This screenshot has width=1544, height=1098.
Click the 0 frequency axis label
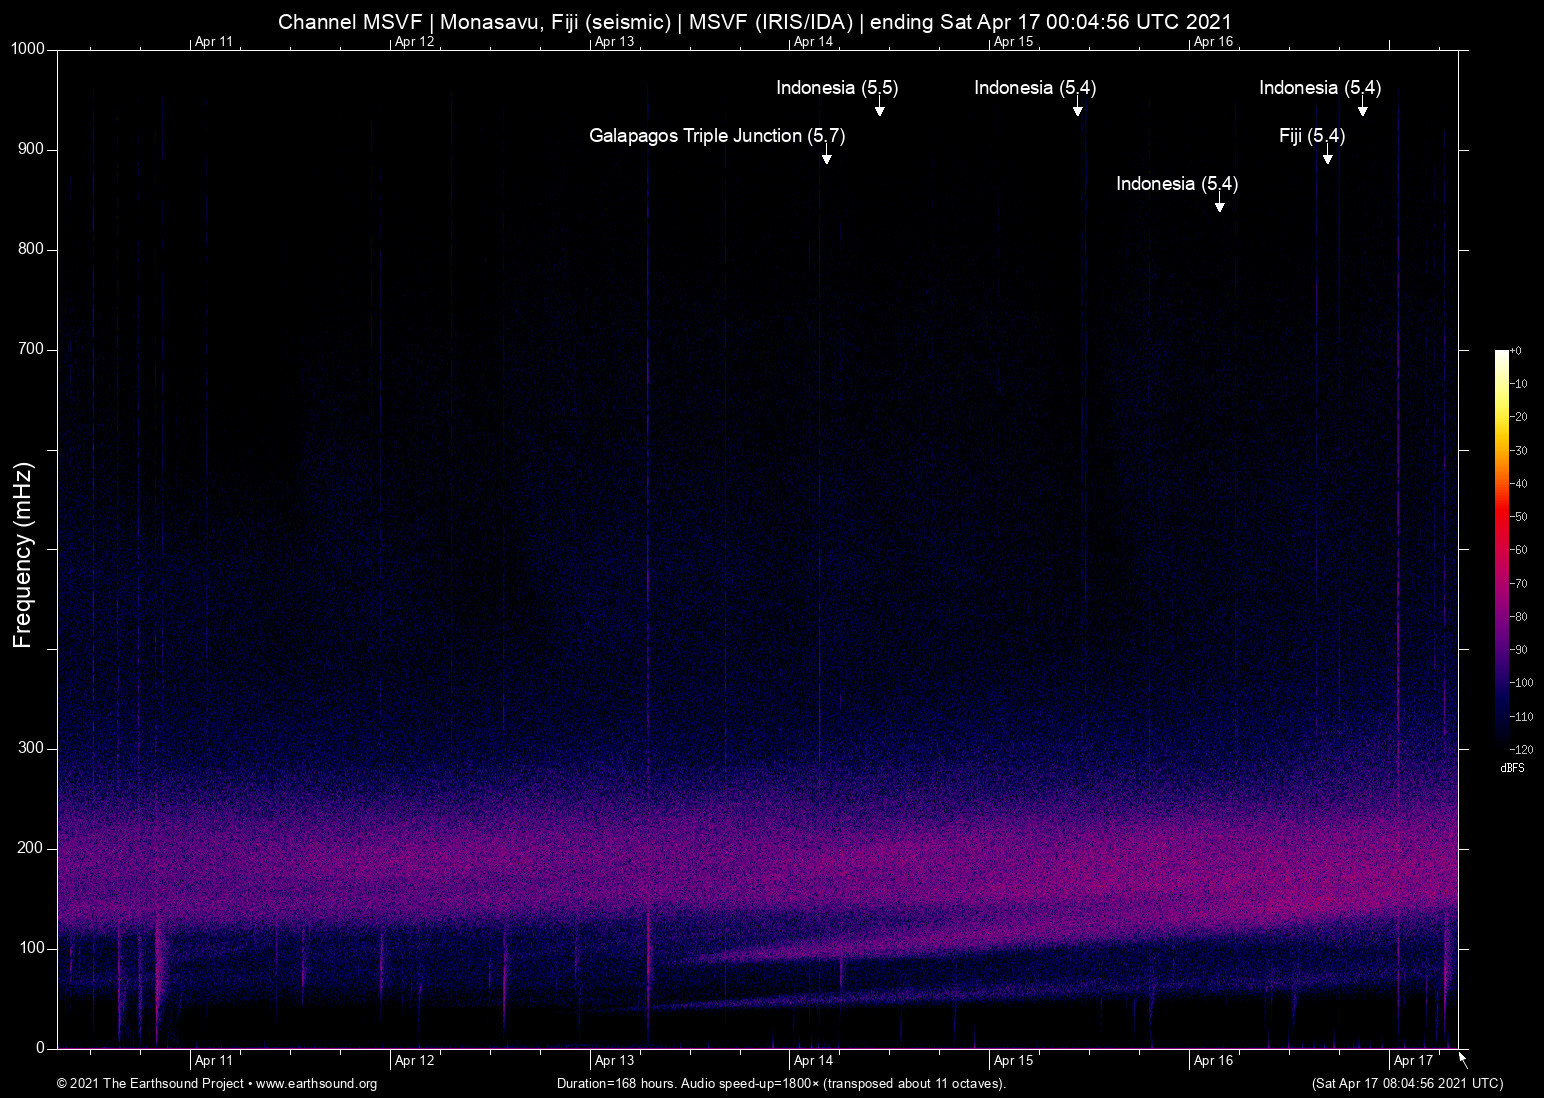pyautogui.click(x=41, y=1048)
